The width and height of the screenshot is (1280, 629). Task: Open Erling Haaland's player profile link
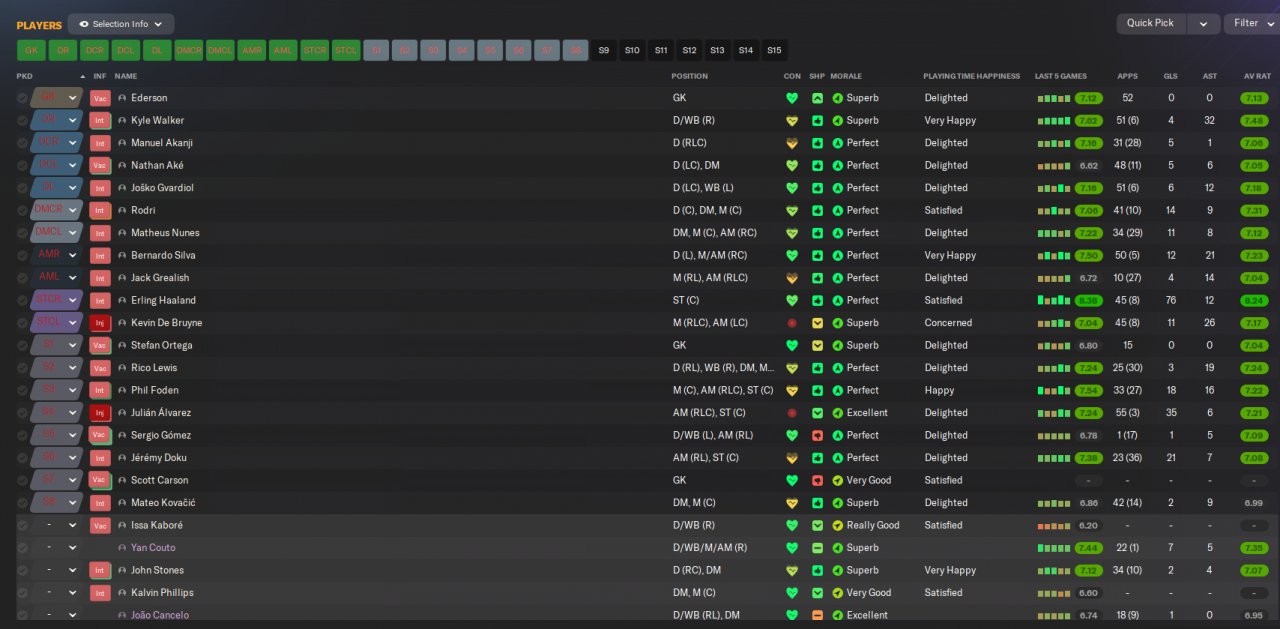[163, 300]
